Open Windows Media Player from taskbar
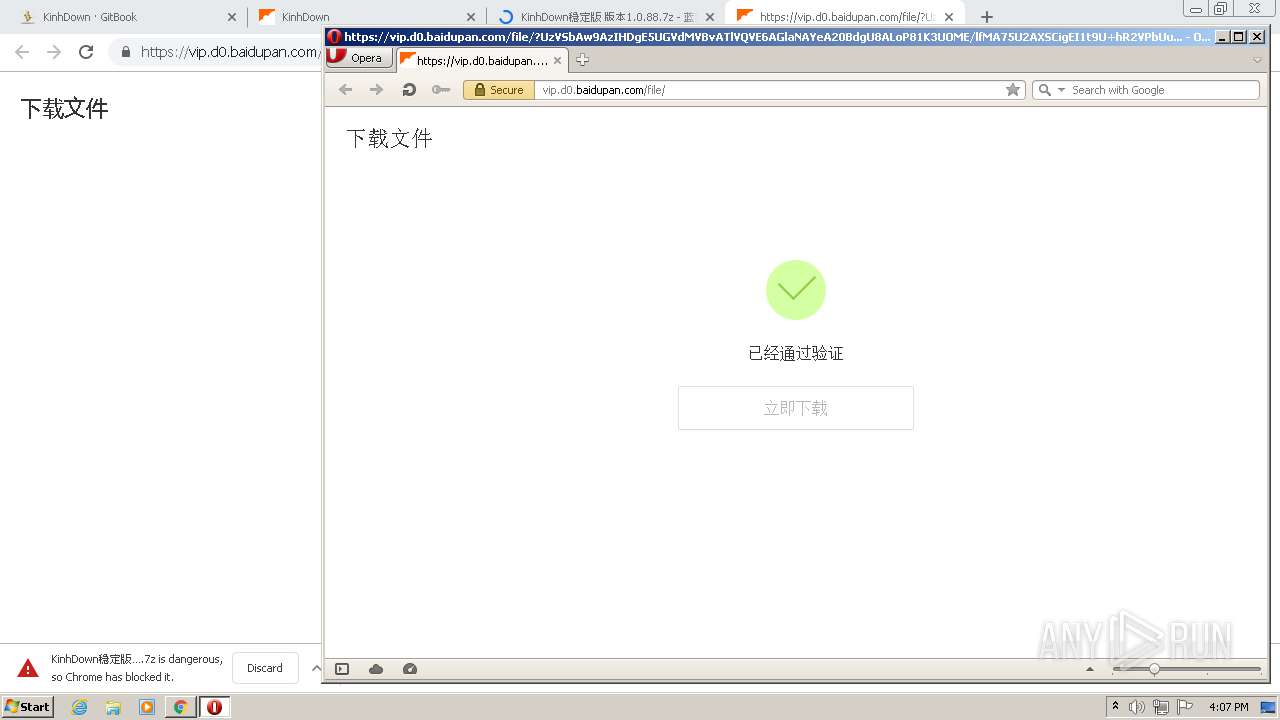The width and height of the screenshot is (1280, 720). click(147, 707)
